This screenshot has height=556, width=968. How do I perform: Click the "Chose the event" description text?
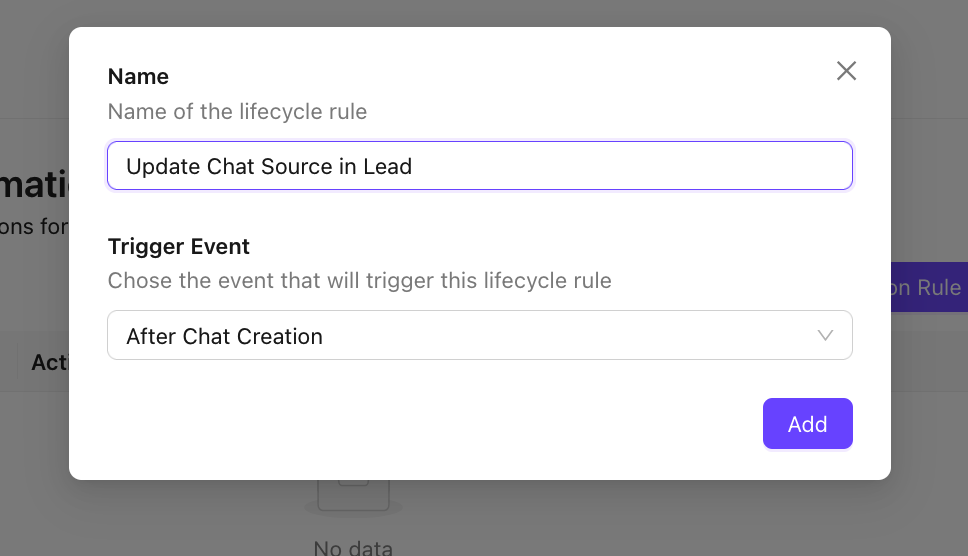[x=359, y=281]
